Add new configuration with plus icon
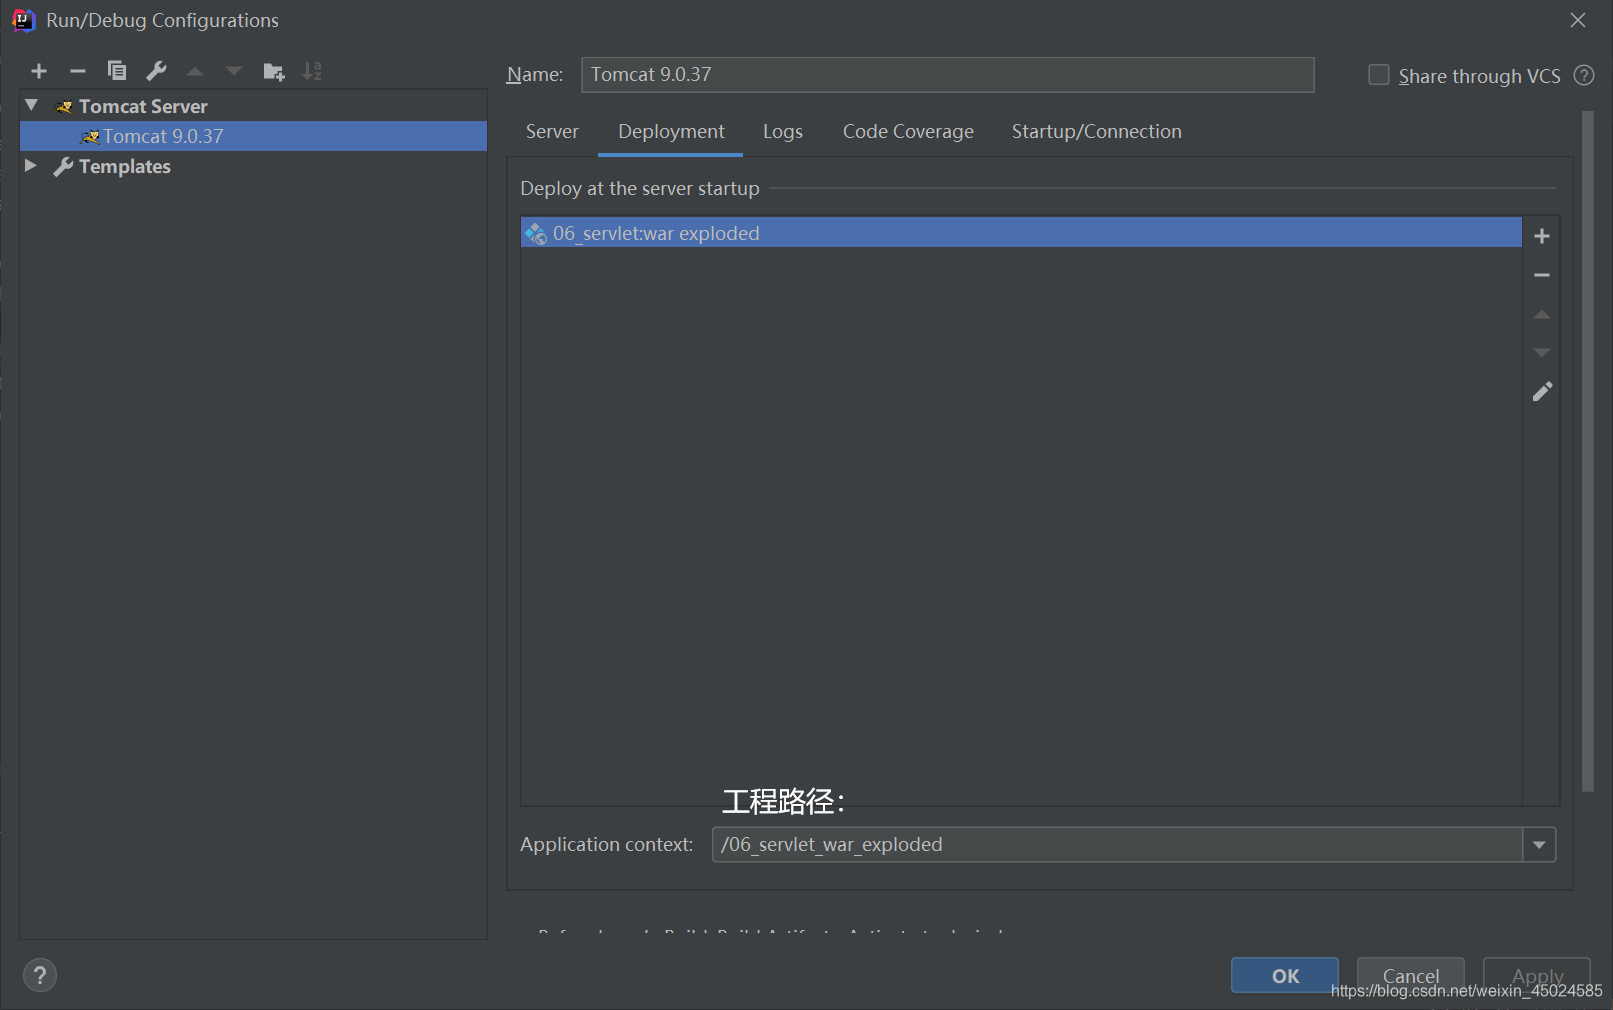The width and height of the screenshot is (1613, 1010). tap(39, 71)
